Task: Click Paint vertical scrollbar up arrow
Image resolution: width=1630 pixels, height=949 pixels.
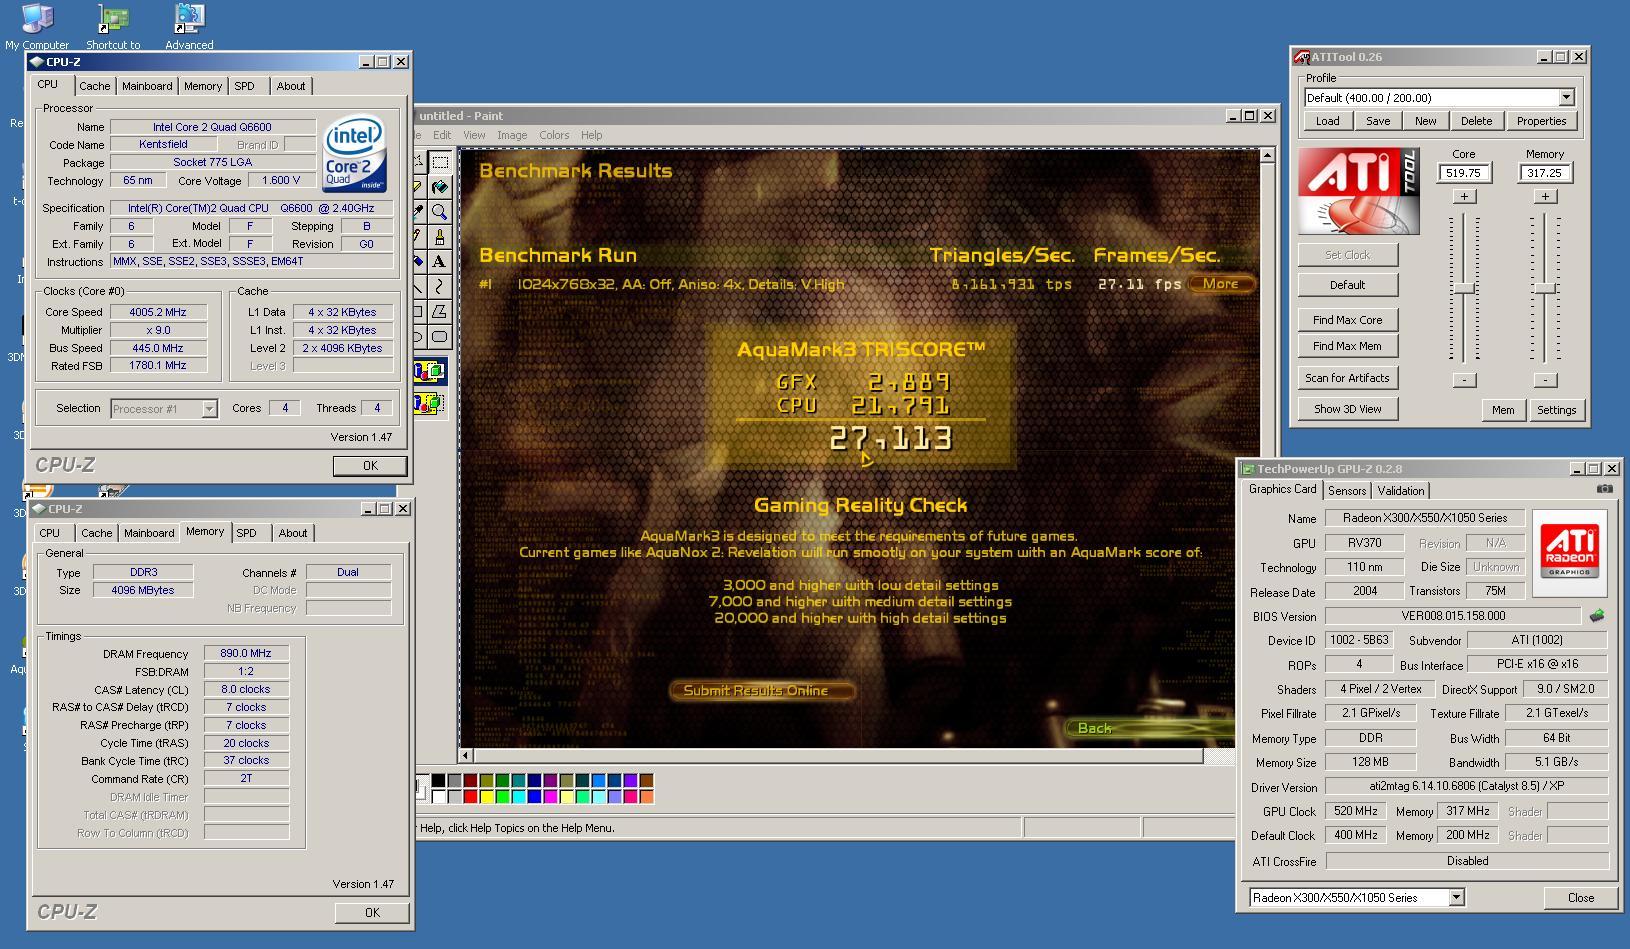Action: click(1267, 155)
